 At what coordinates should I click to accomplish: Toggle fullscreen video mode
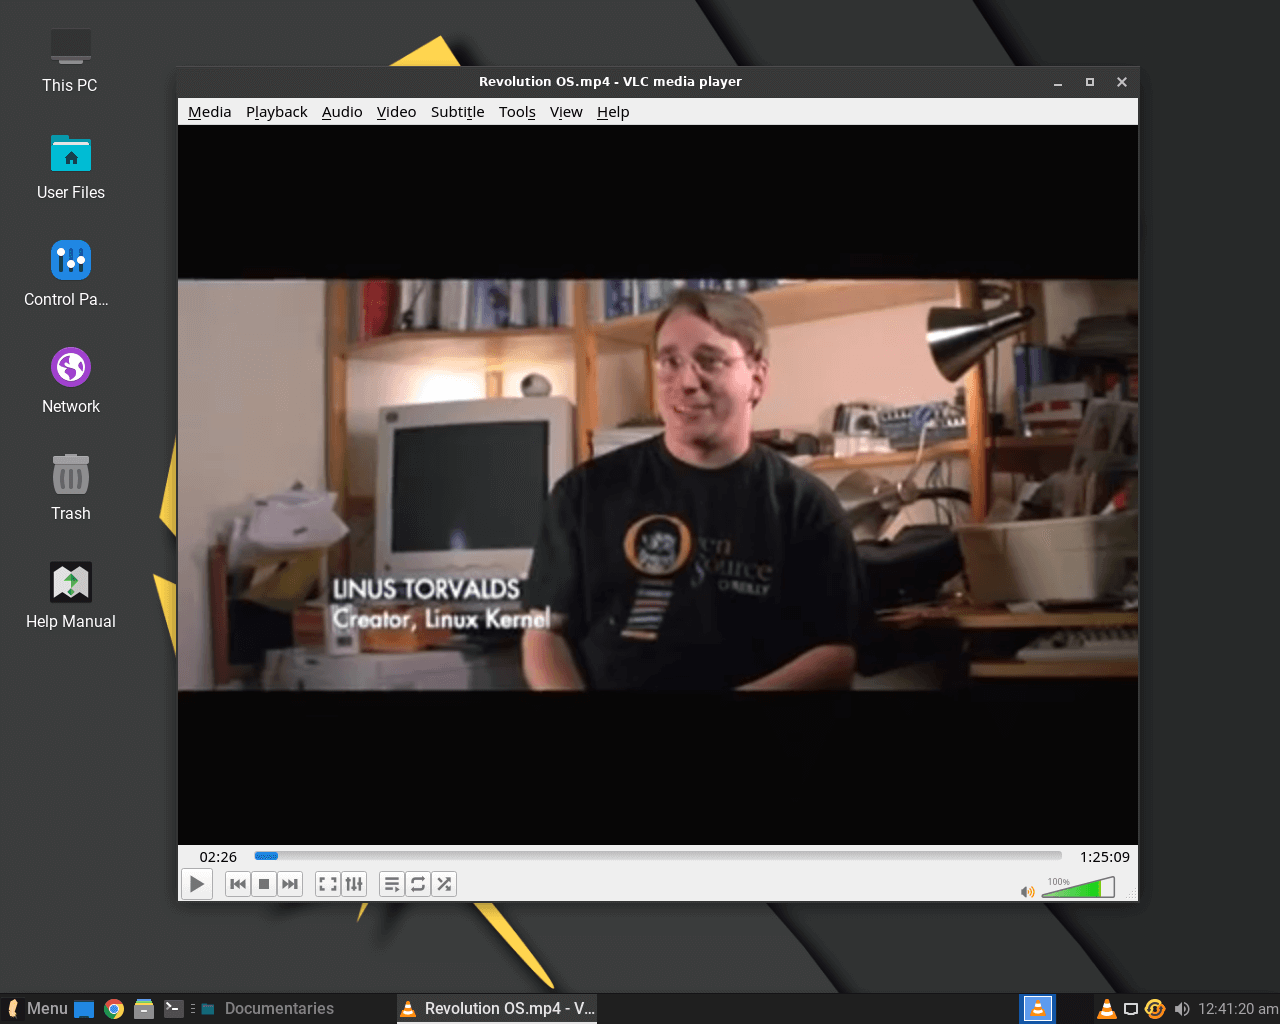(x=328, y=884)
